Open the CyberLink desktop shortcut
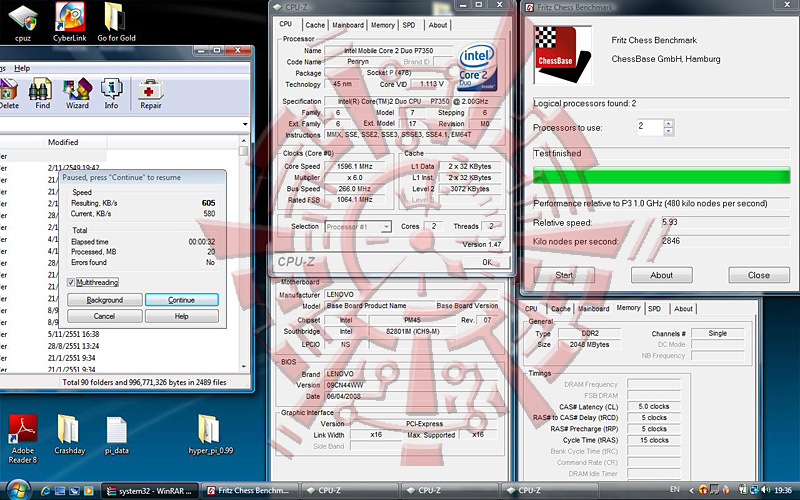Image resolution: width=800 pixels, height=500 pixels. click(x=70, y=23)
